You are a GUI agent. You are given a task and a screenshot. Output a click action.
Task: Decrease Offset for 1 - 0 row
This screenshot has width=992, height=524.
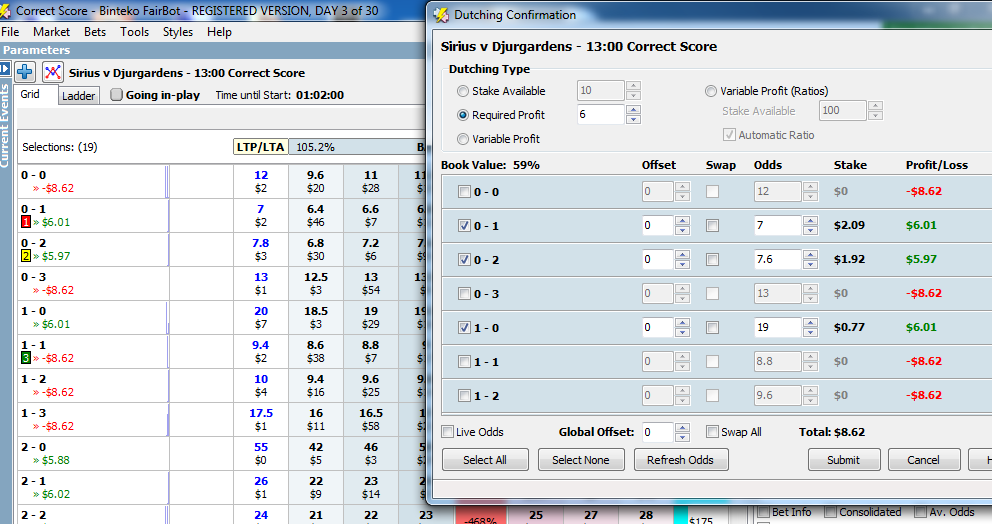pyautogui.click(x=682, y=332)
